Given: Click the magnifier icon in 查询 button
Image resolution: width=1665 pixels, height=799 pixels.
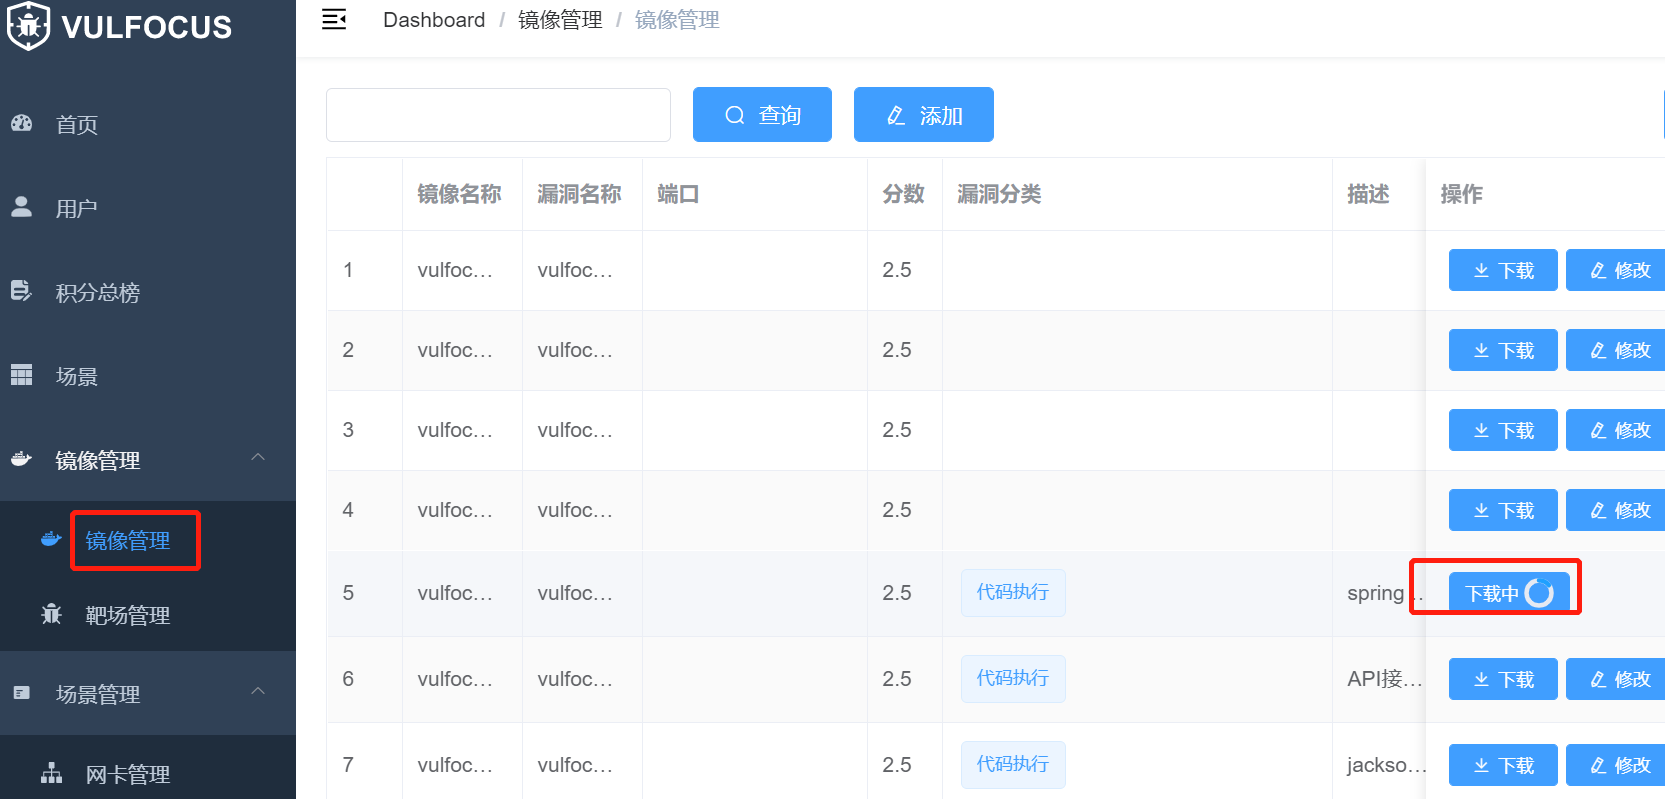Looking at the screenshot, I should click(x=735, y=115).
